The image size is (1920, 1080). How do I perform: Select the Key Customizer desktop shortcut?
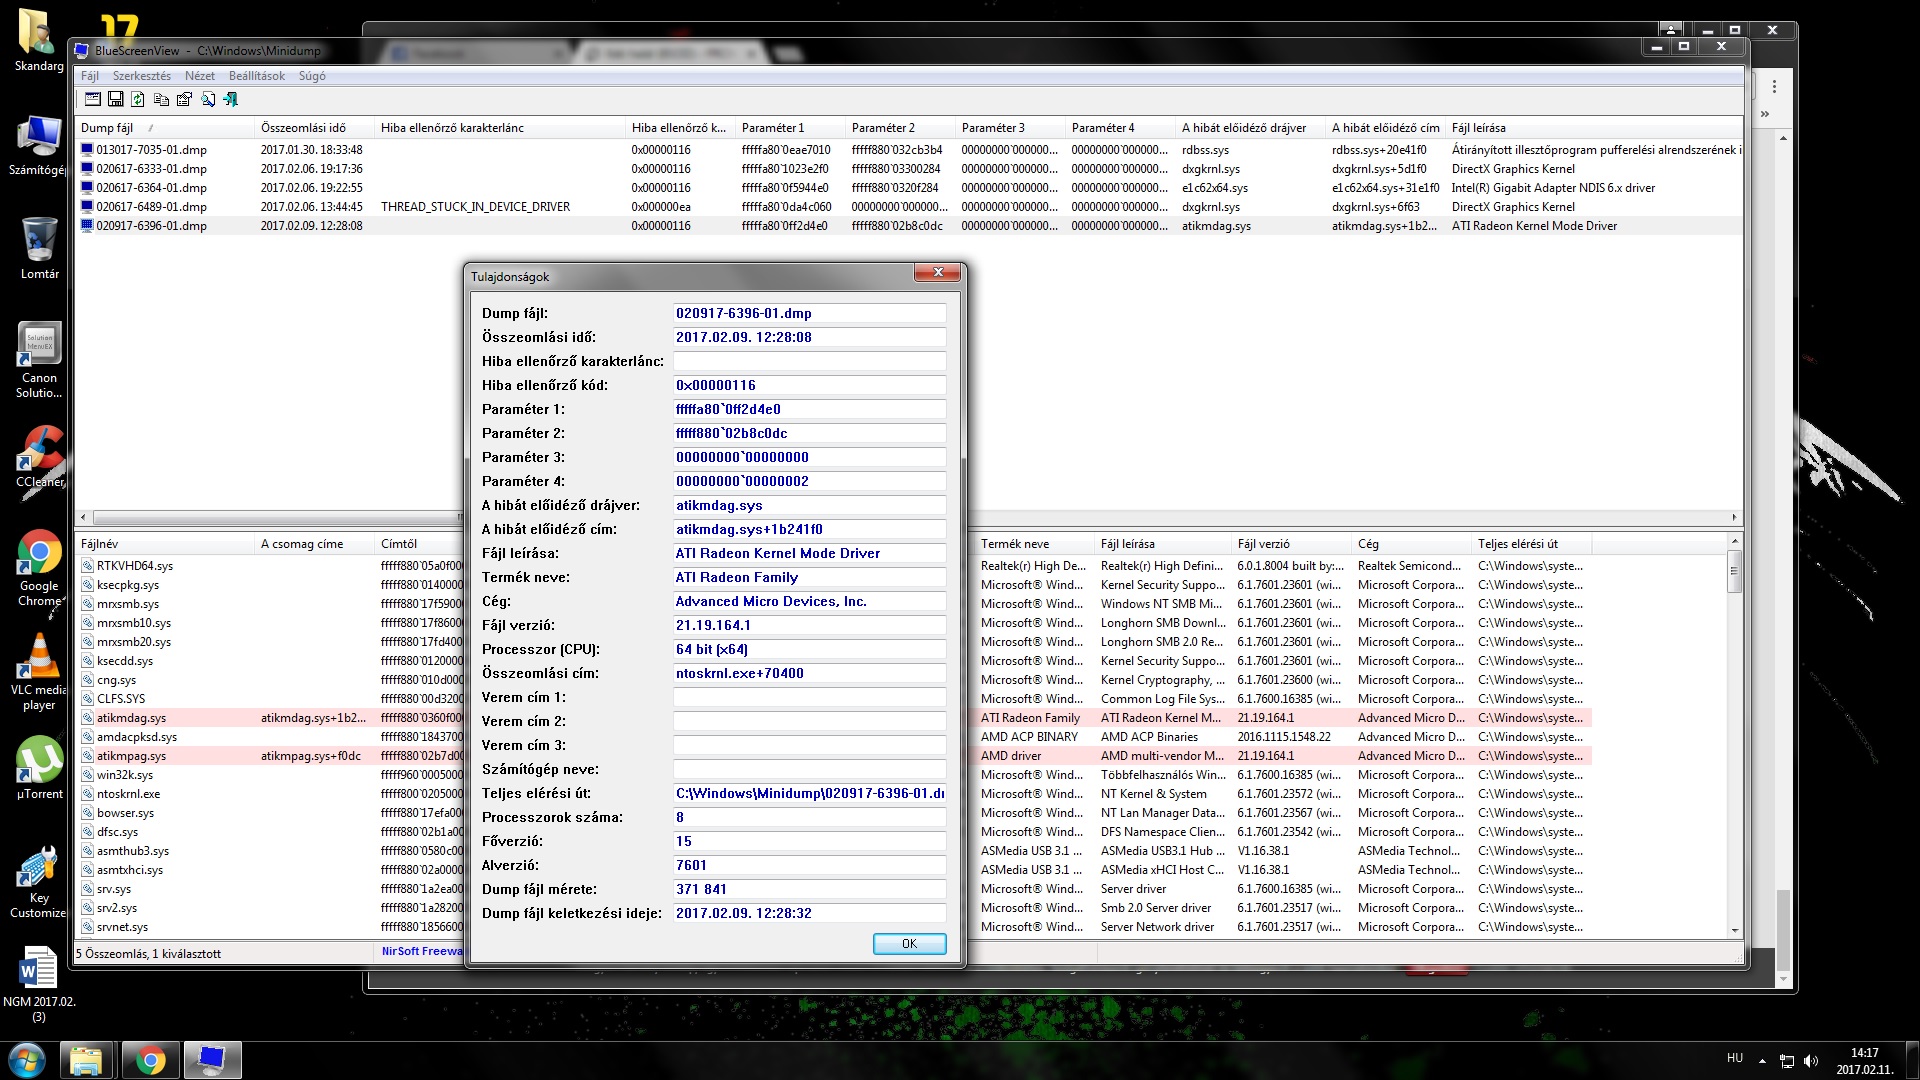coord(39,882)
